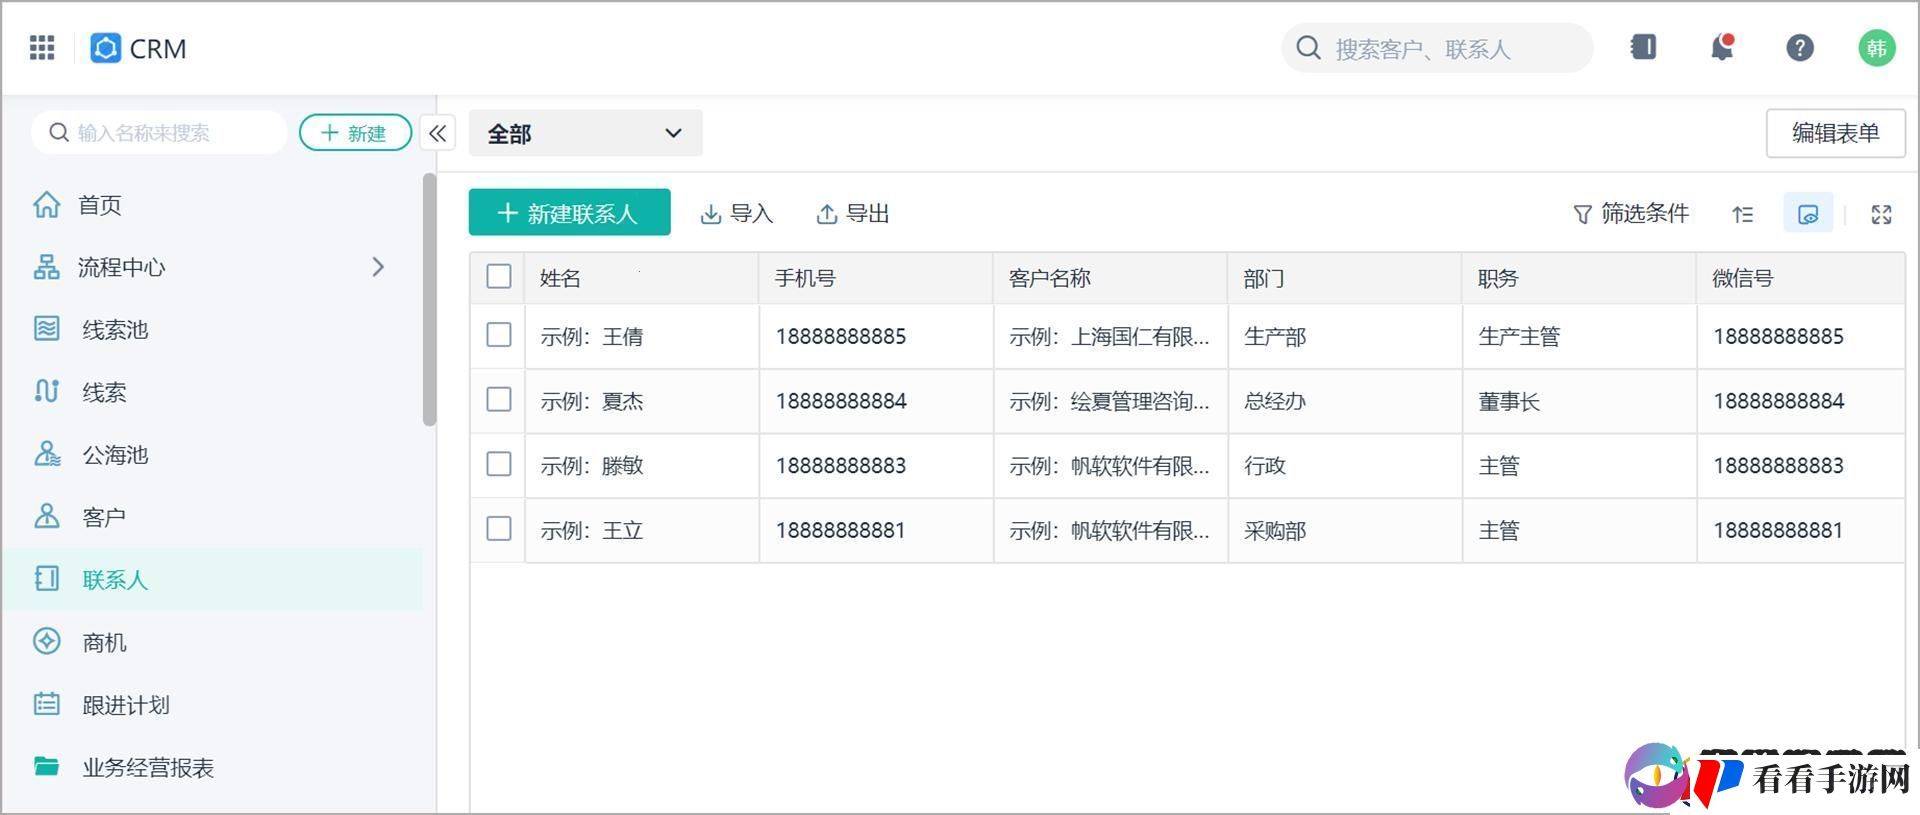Open the user avatar 韩
Image resolution: width=1920 pixels, height=815 pixels.
pyautogui.click(x=1876, y=48)
